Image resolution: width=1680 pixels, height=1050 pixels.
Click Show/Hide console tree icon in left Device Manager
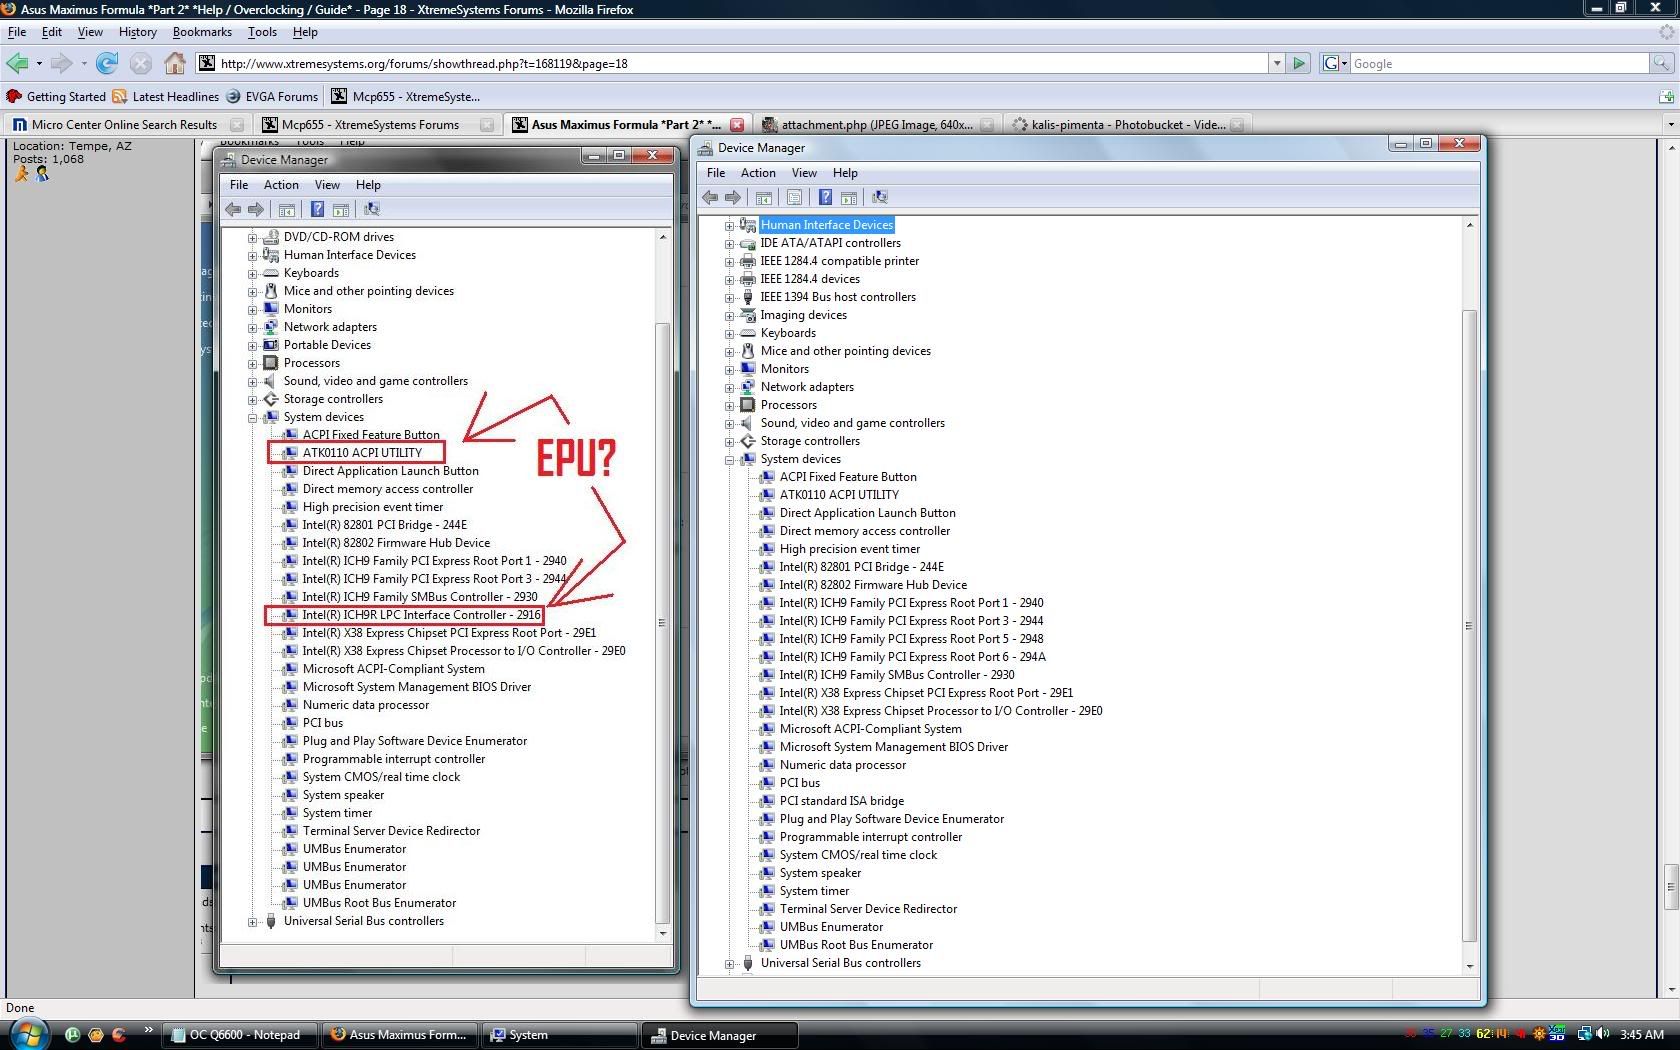[x=287, y=209]
